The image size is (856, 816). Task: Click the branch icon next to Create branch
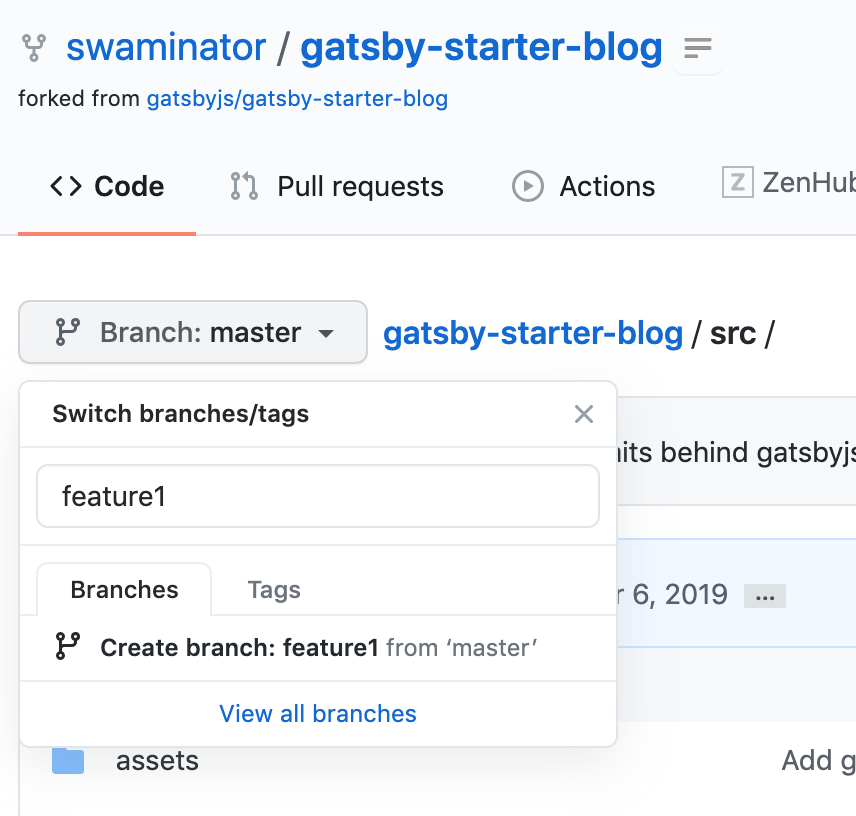[67, 647]
